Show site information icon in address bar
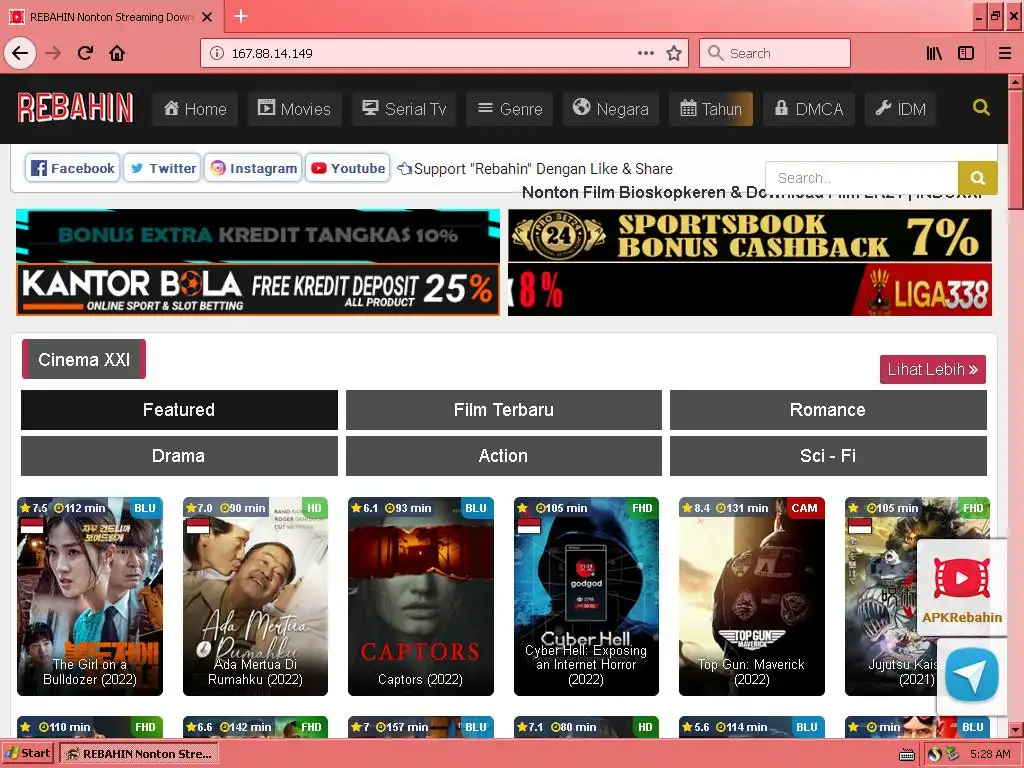This screenshot has height=768, width=1024. pos(217,53)
